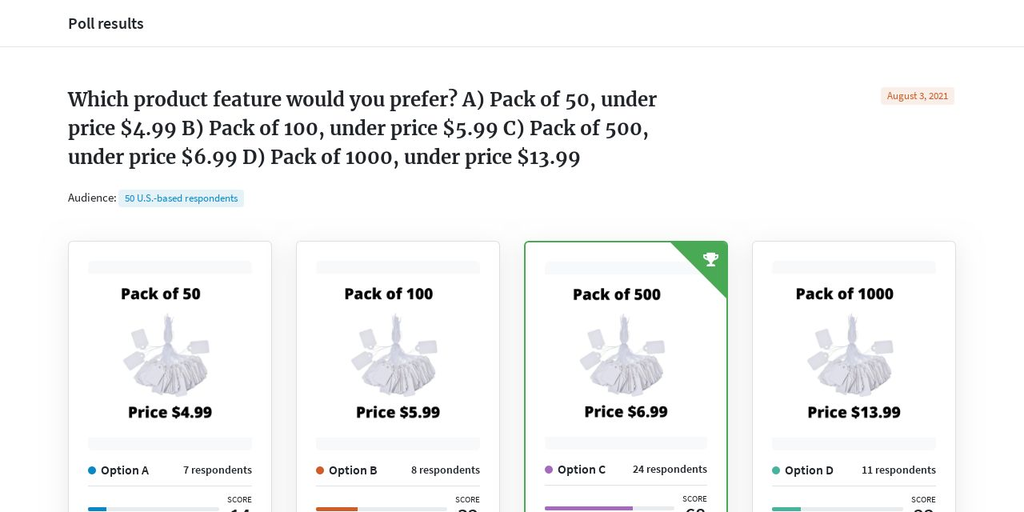The image size is (1024, 512).
Task: Click the blue Option A color dot
Action: [92, 470]
